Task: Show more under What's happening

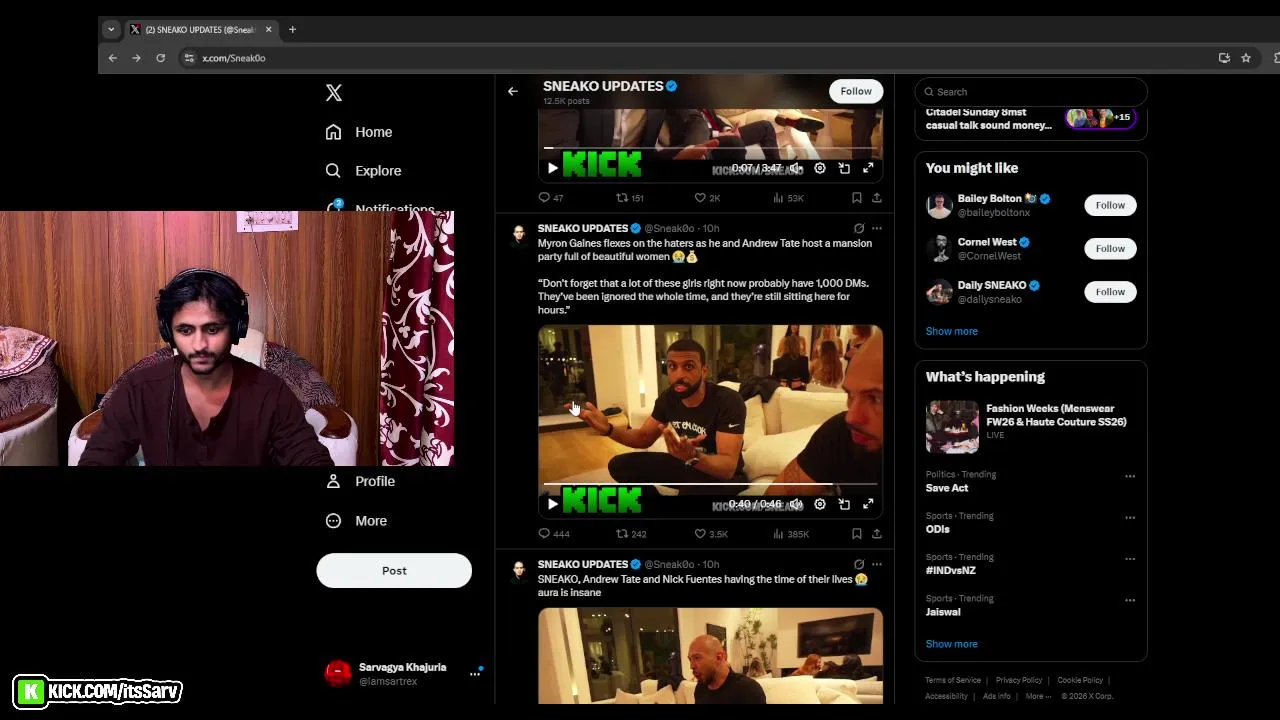Action: coord(952,644)
